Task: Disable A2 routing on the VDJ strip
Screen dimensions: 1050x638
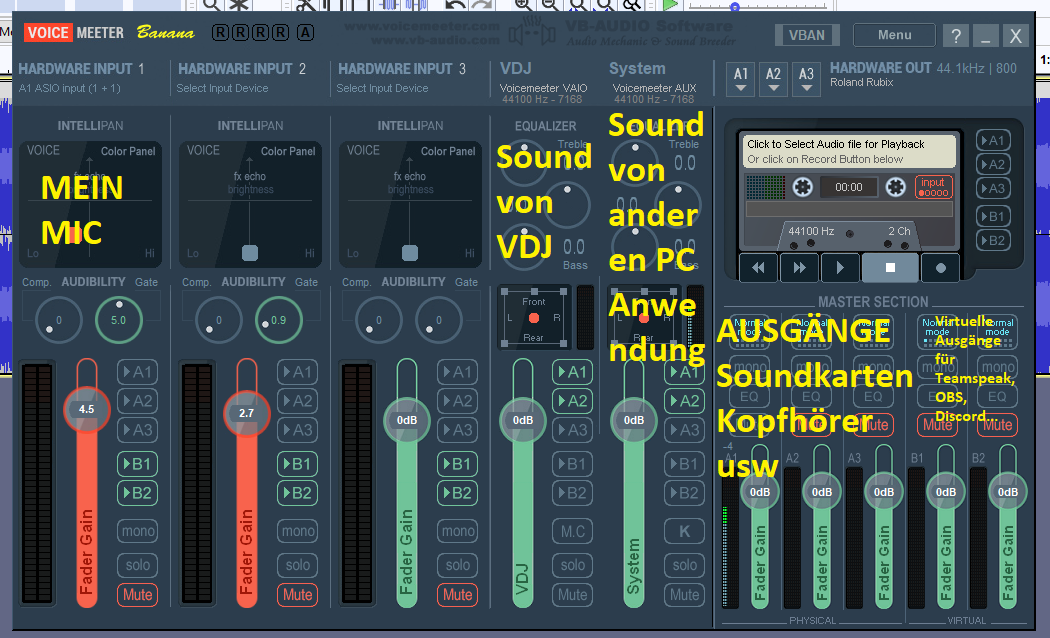Action: [x=573, y=401]
